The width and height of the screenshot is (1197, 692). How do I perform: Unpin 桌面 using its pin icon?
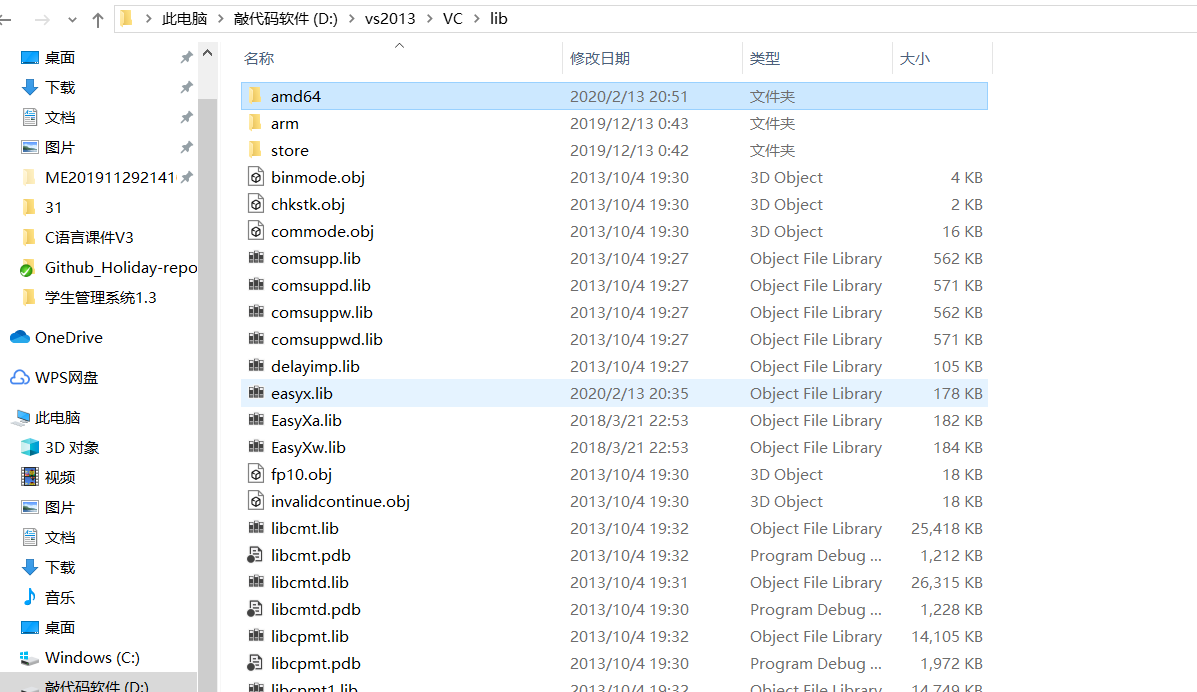click(186, 57)
